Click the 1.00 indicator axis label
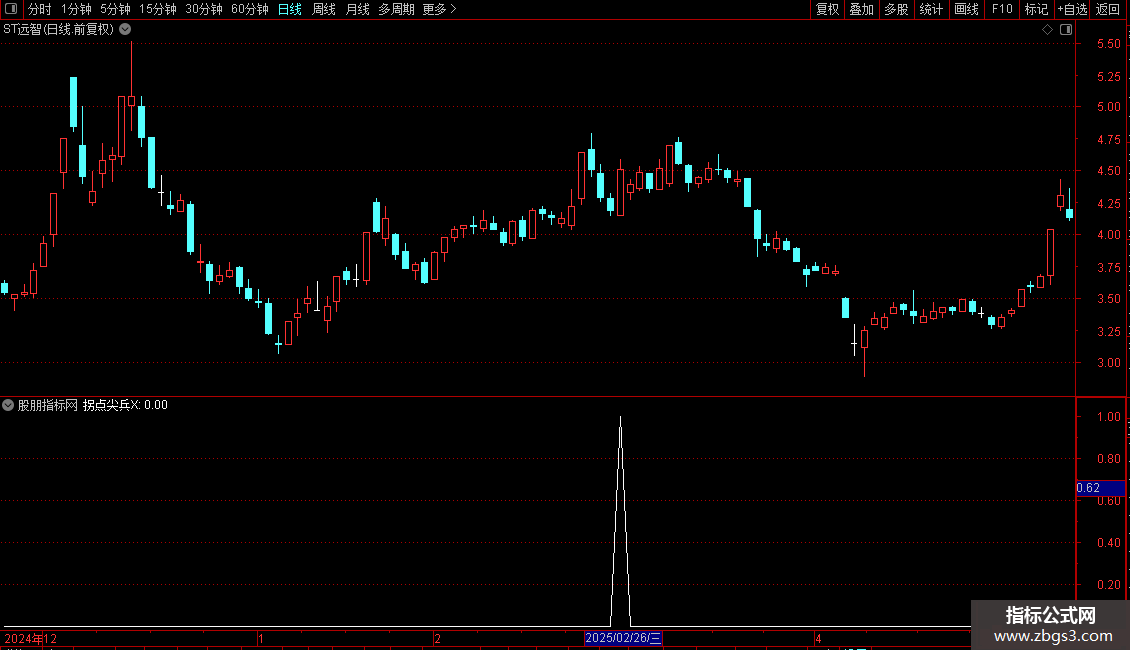This screenshot has height=650, width=1130. point(1108,417)
